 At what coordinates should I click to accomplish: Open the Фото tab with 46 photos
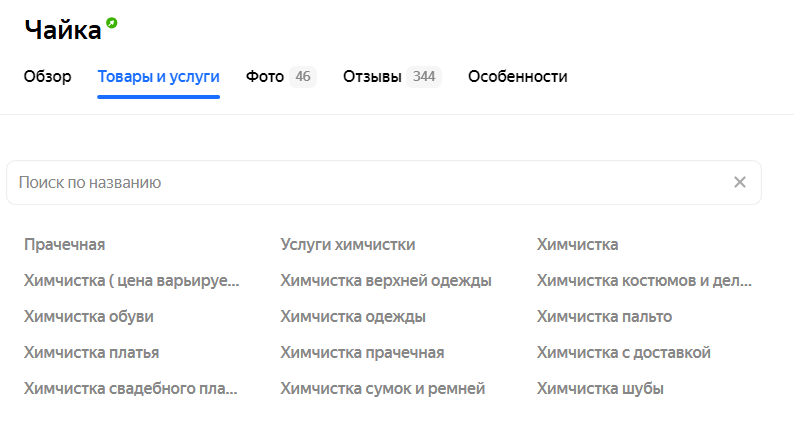[281, 76]
